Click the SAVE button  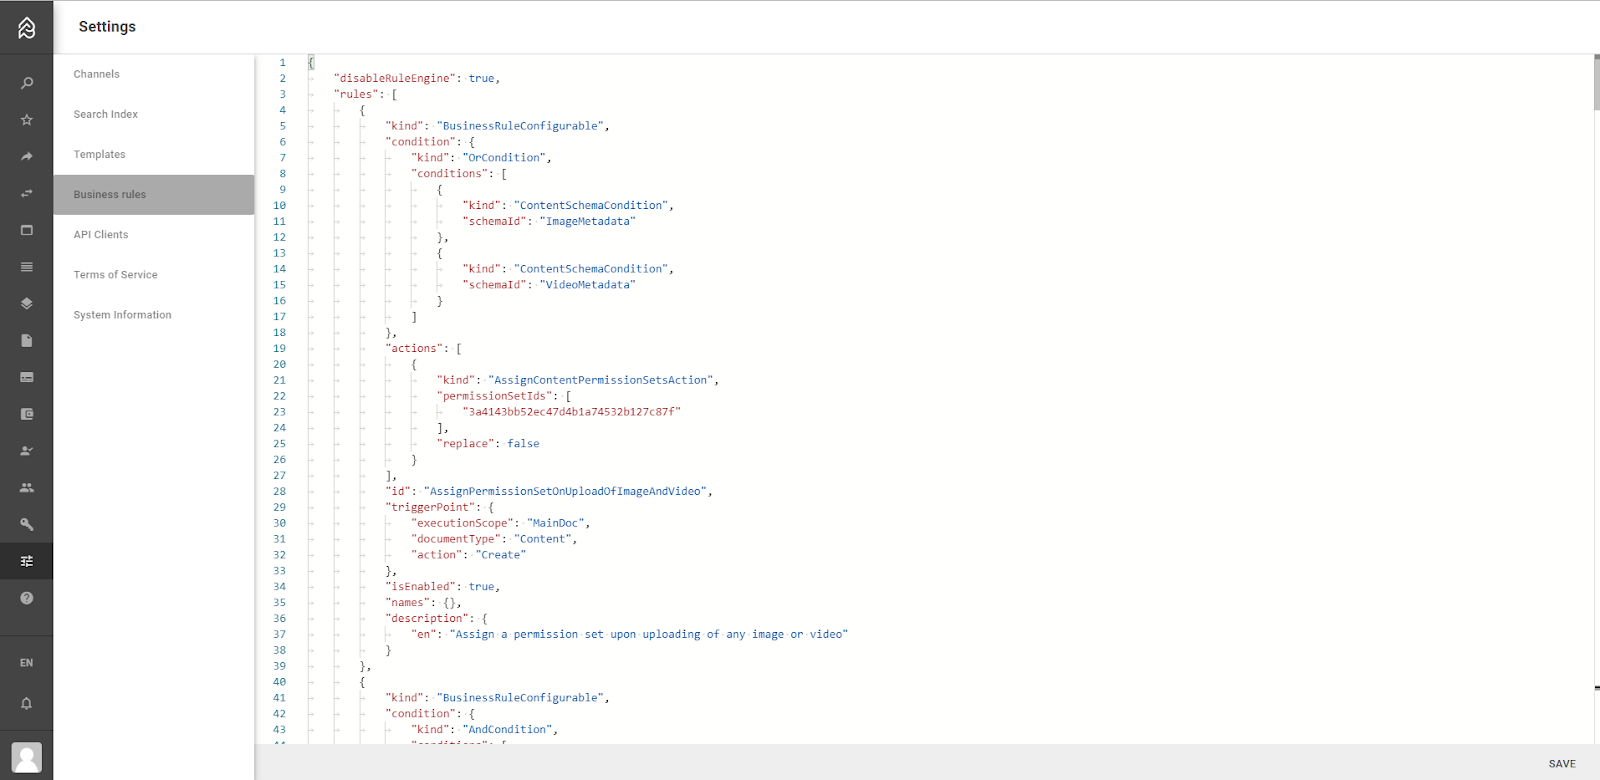1562,763
